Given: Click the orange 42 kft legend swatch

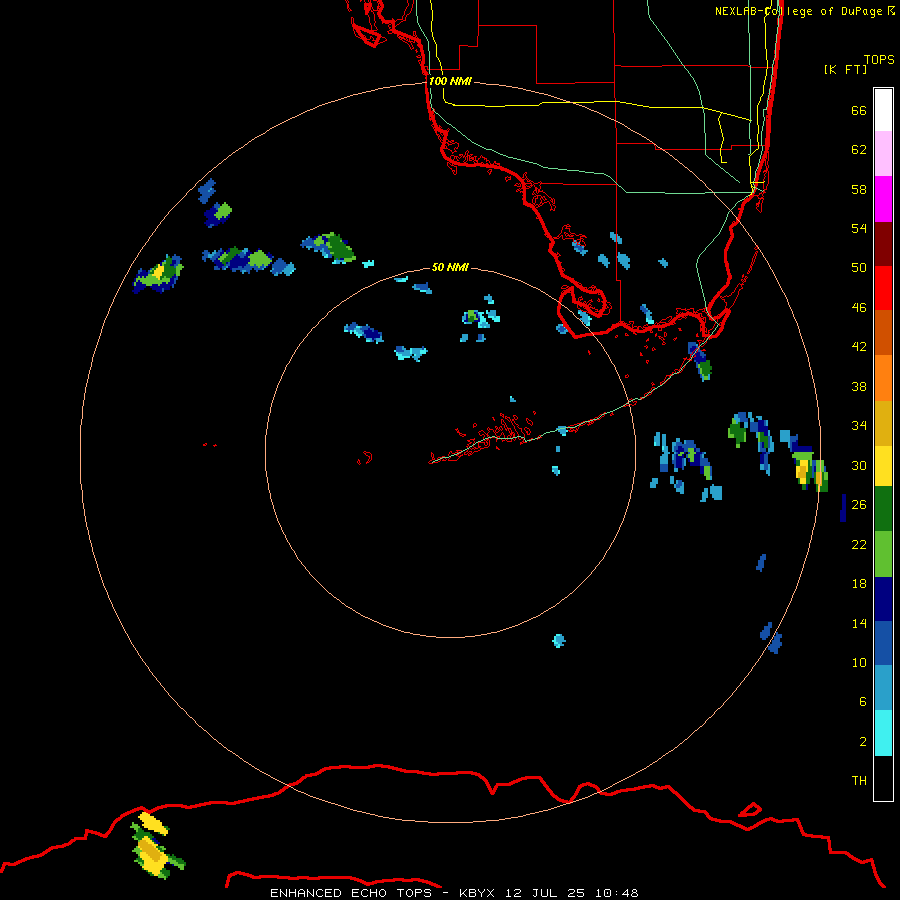Looking at the screenshot, I should pos(883,377).
